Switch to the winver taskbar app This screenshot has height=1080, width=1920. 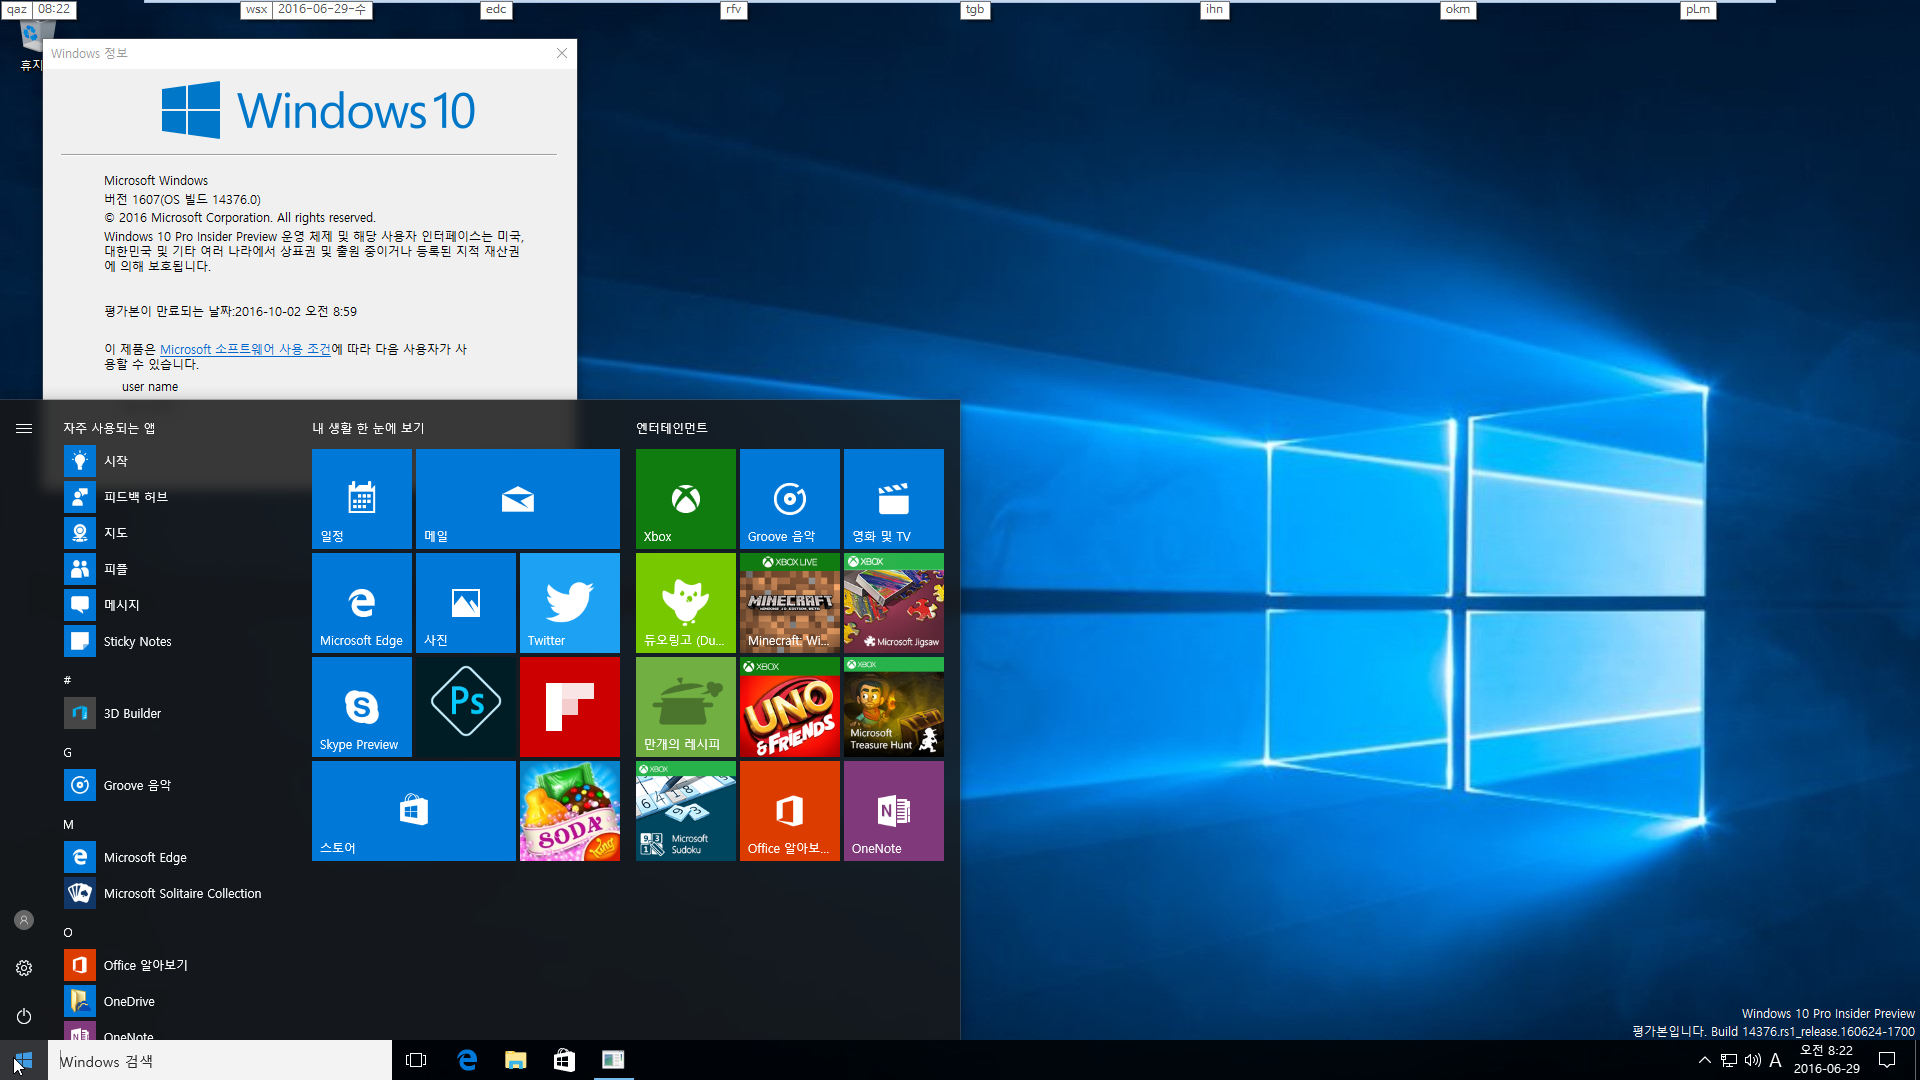pos(613,1060)
